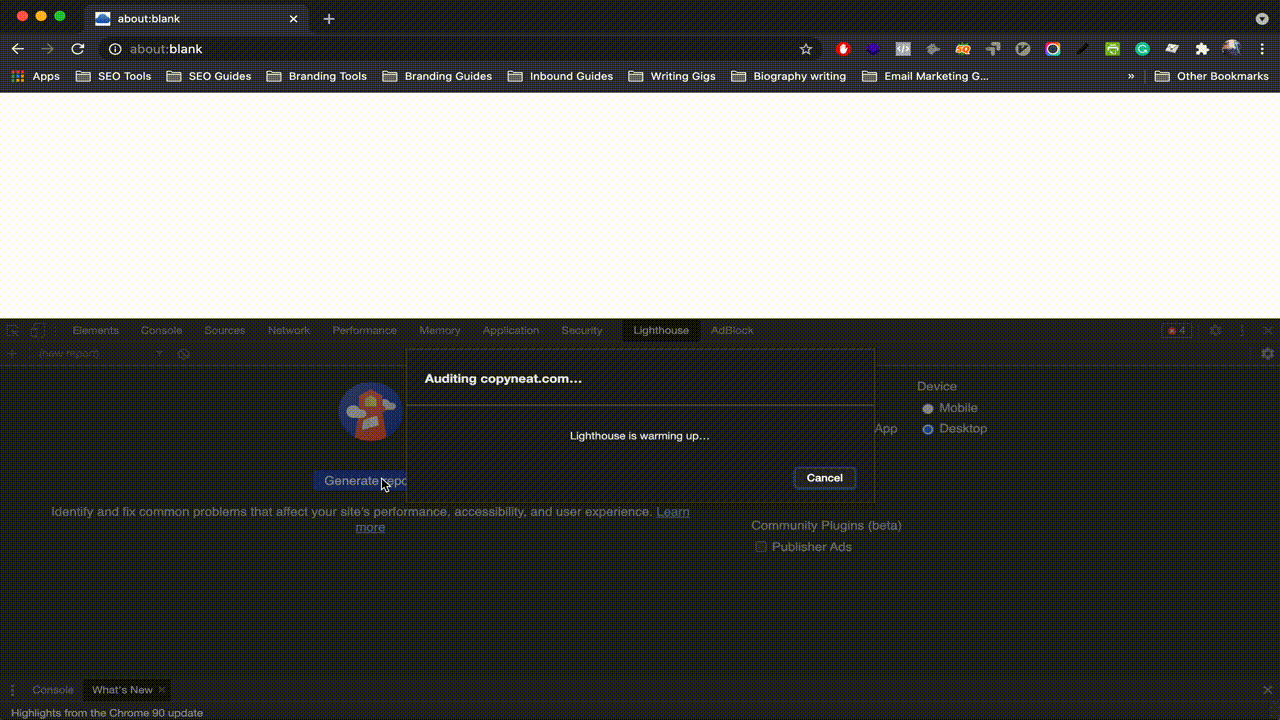This screenshot has height=720, width=1280.
Task: Add a new Lighthouse report with plus icon
Action: 13,354
